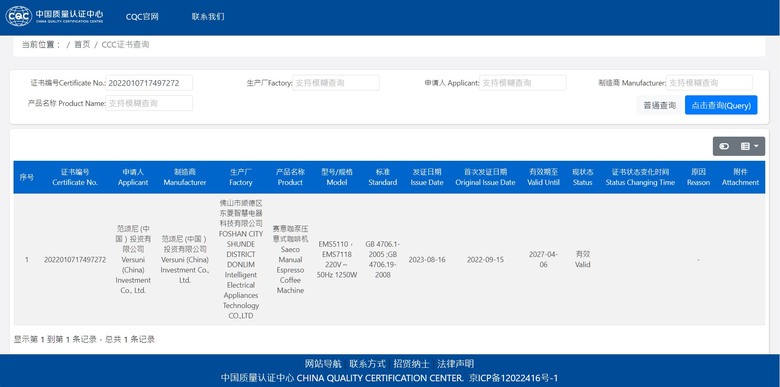780x387 pixels.
Task: Click the 证书状态变化时间 Status Changing Time header
Action: click(x=640, y=177)
